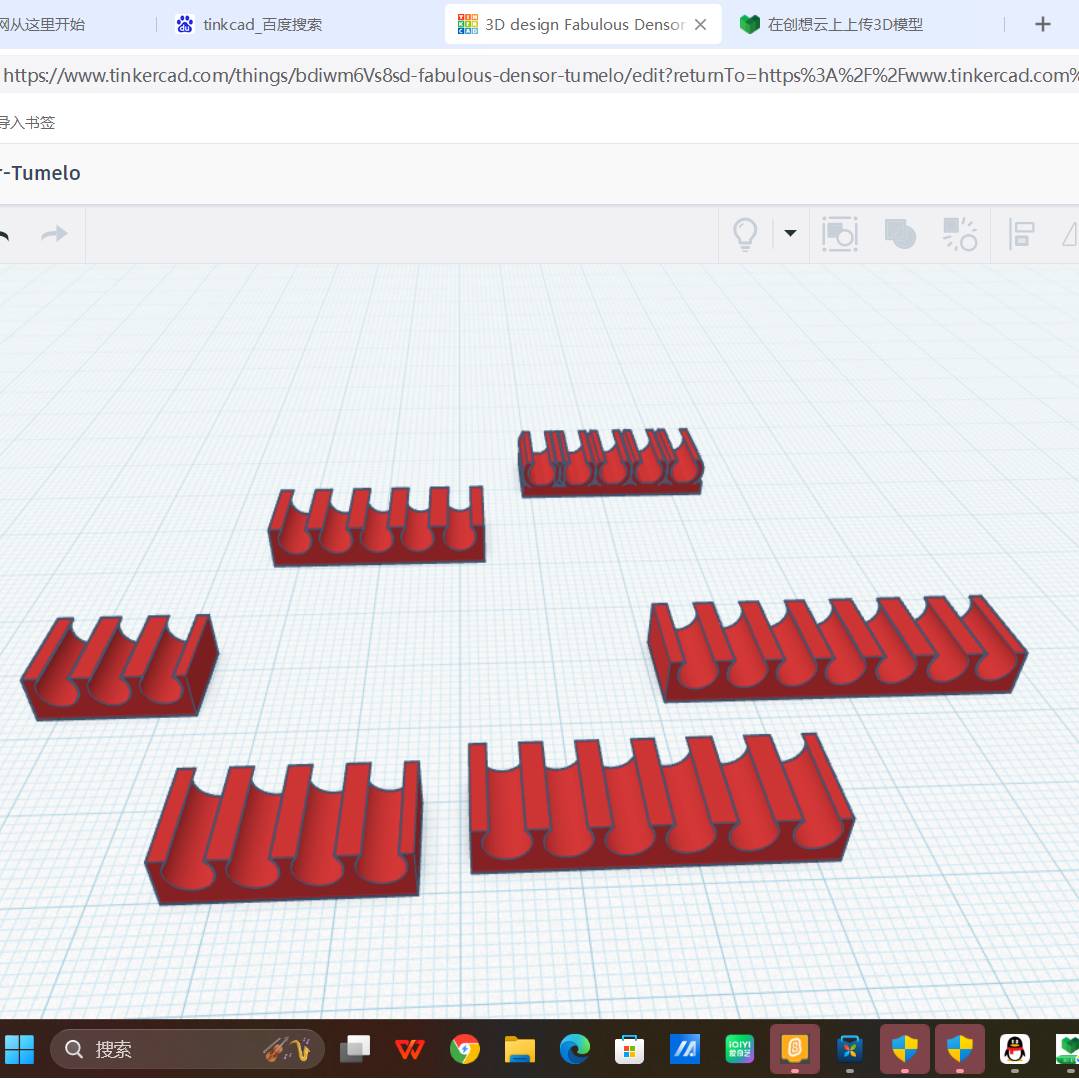Click the Group shapes icon
The width and height of the screenshot is (1079, 1079).
900,235
